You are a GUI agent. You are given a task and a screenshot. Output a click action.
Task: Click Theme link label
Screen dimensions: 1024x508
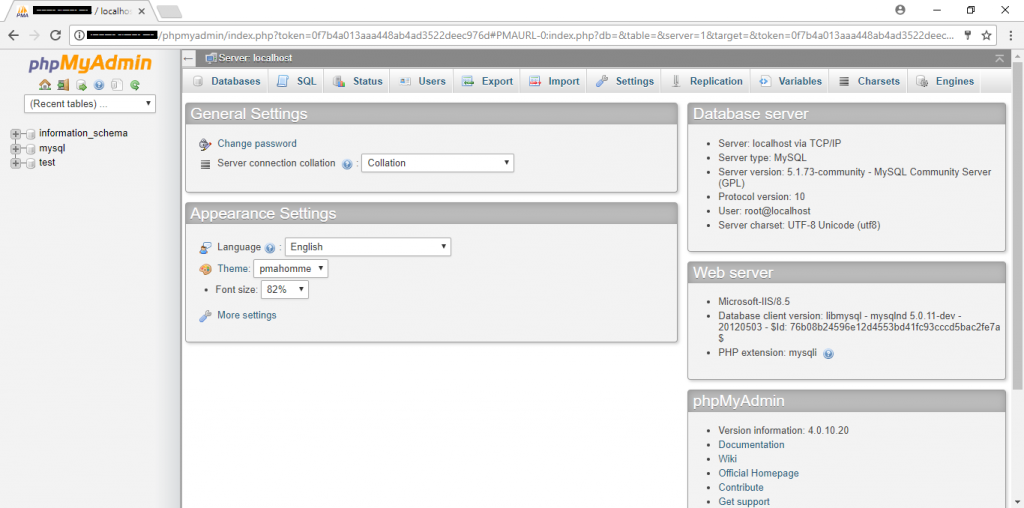tap(232, 268)
